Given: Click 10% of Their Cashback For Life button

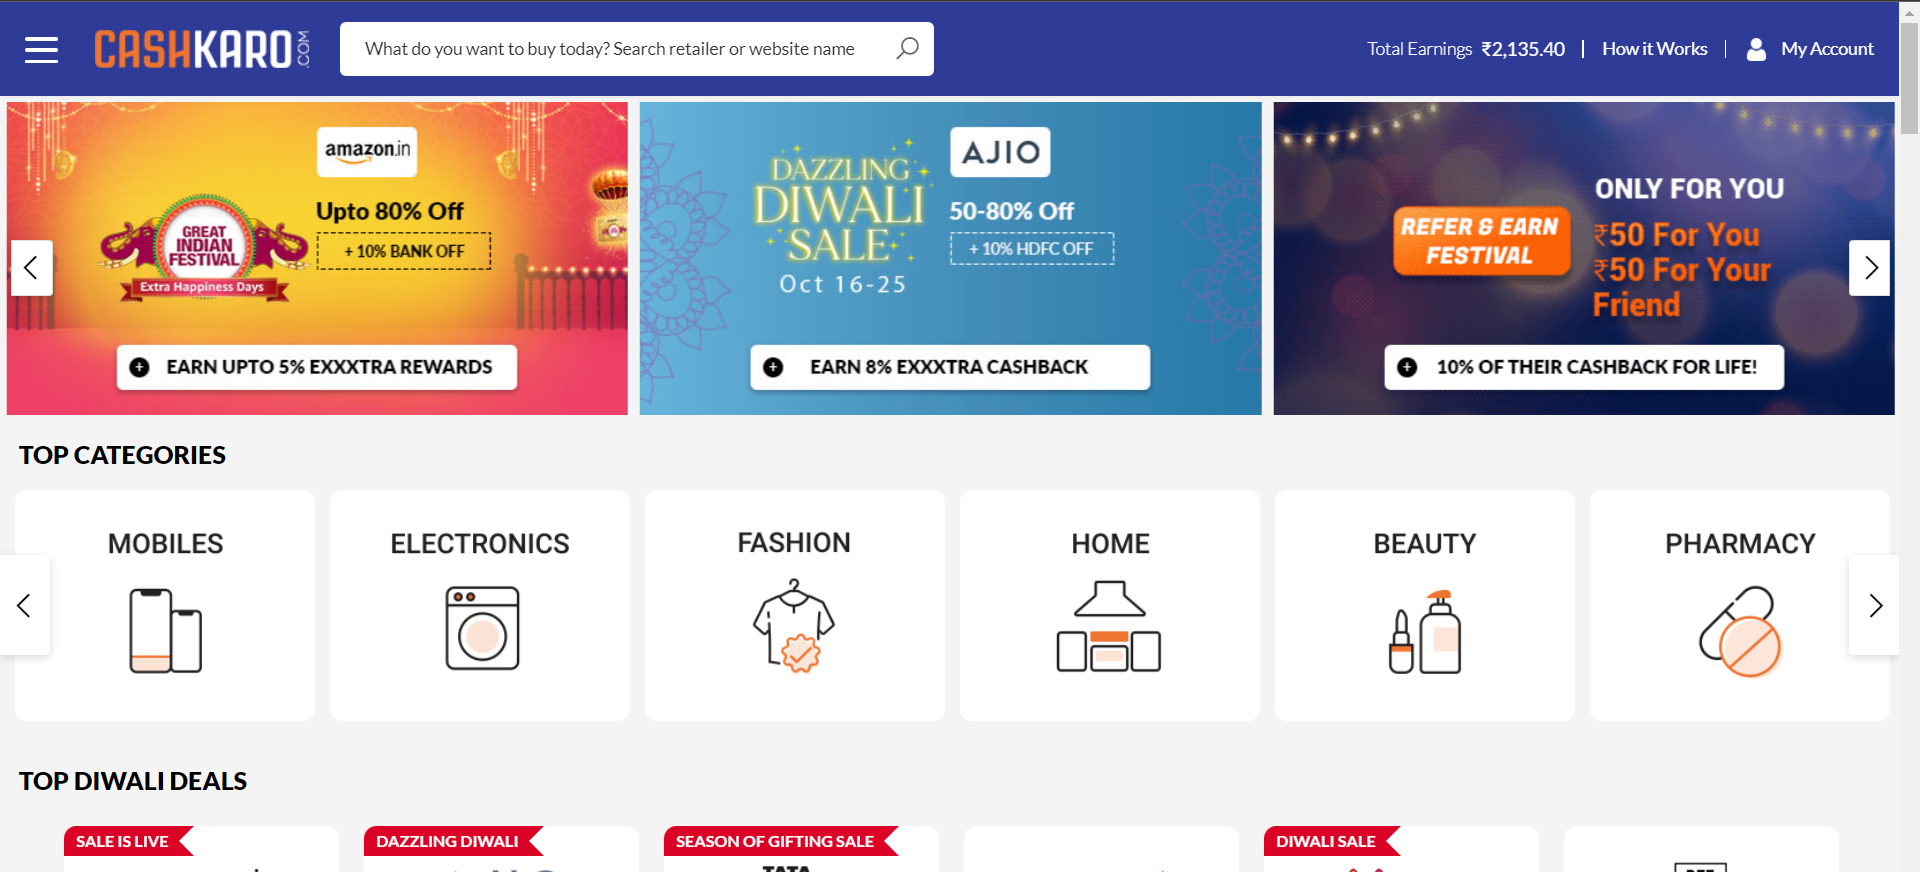Looking at the screenshot, I should pos(1584,367).
